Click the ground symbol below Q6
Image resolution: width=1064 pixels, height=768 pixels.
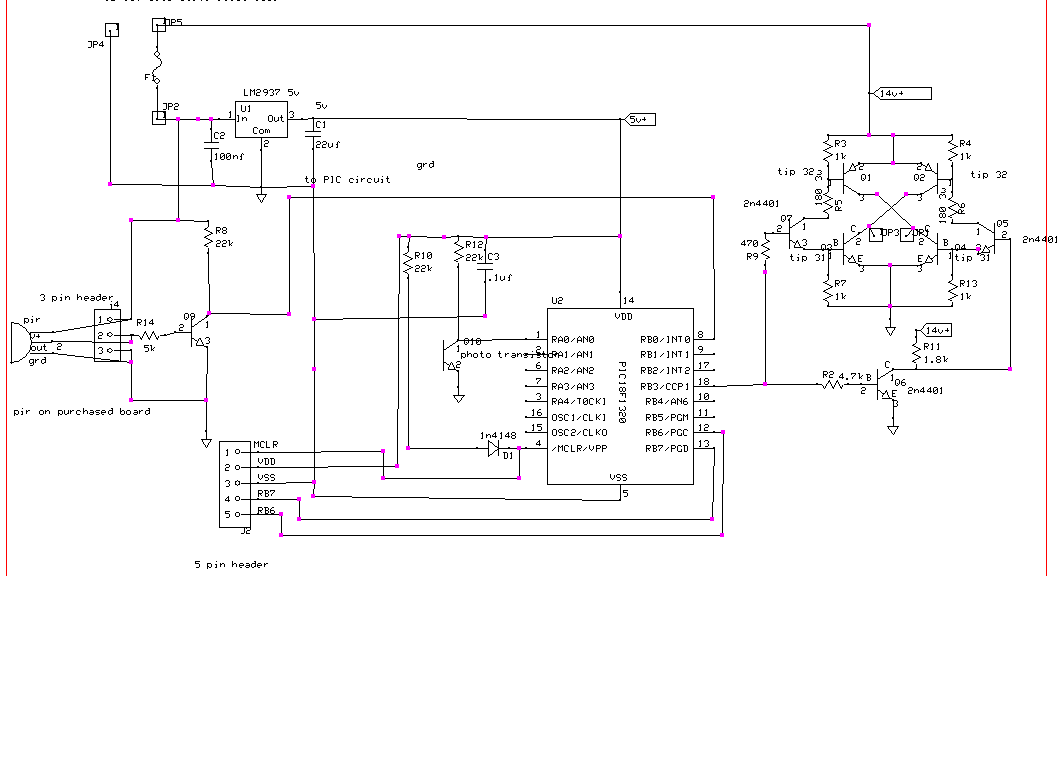pyautogui.click(x=893, y=430)
